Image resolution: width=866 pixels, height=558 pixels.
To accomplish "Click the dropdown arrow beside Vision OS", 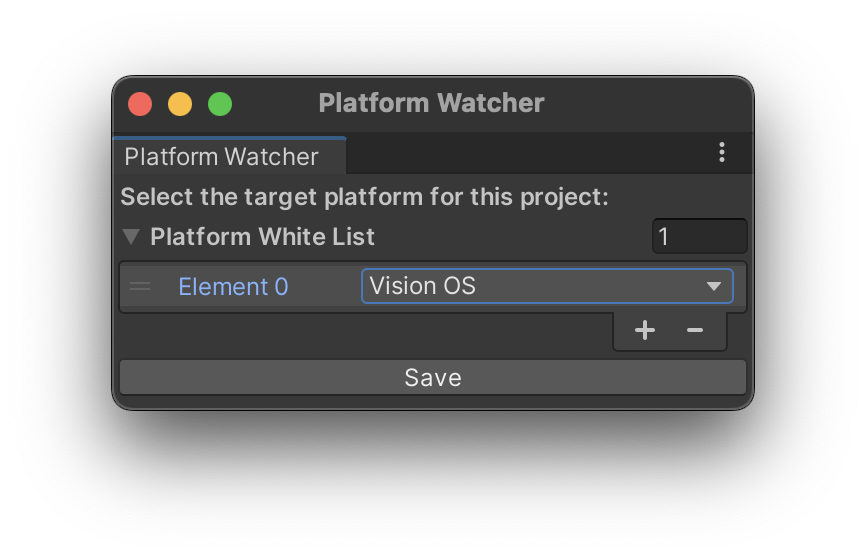I will tap(714, 286).
